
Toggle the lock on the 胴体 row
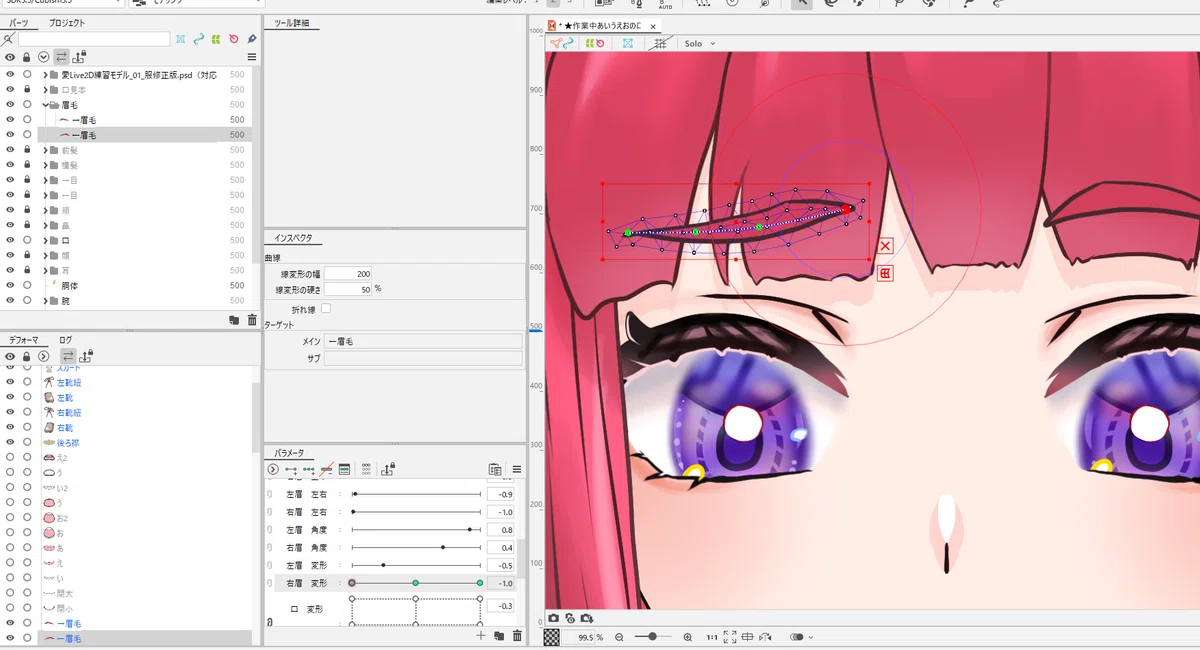27,285
